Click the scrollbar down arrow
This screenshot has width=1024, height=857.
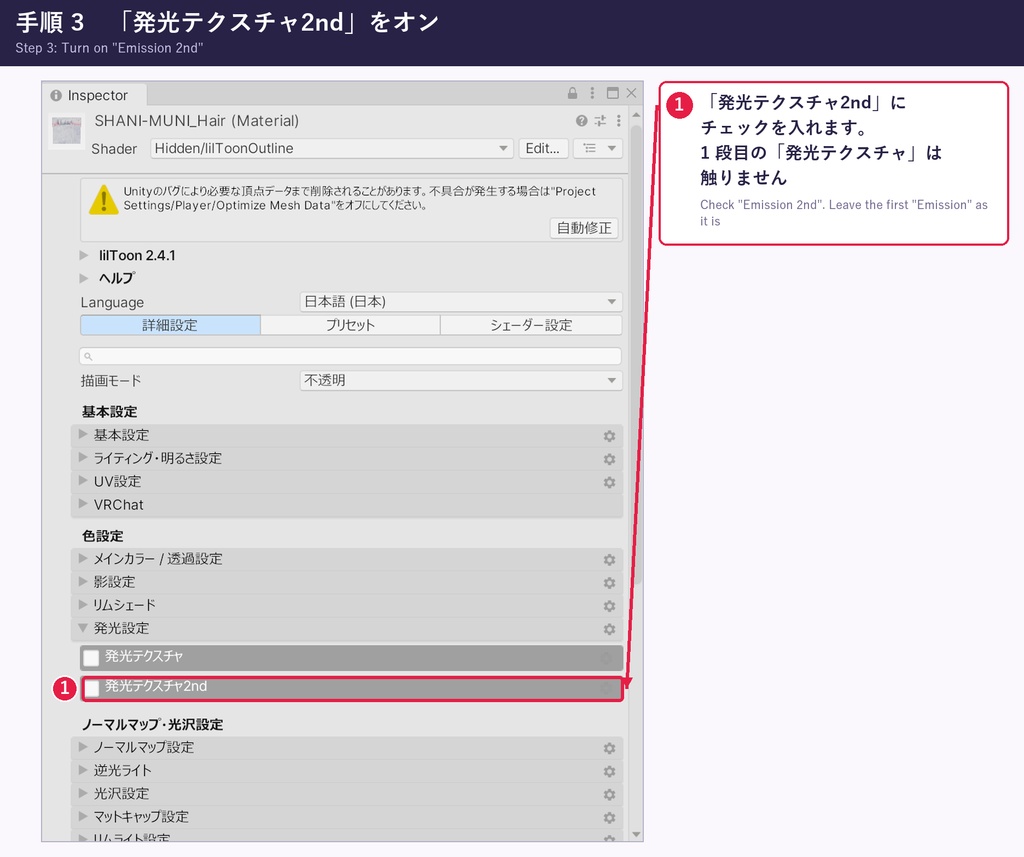click(636, 835)
